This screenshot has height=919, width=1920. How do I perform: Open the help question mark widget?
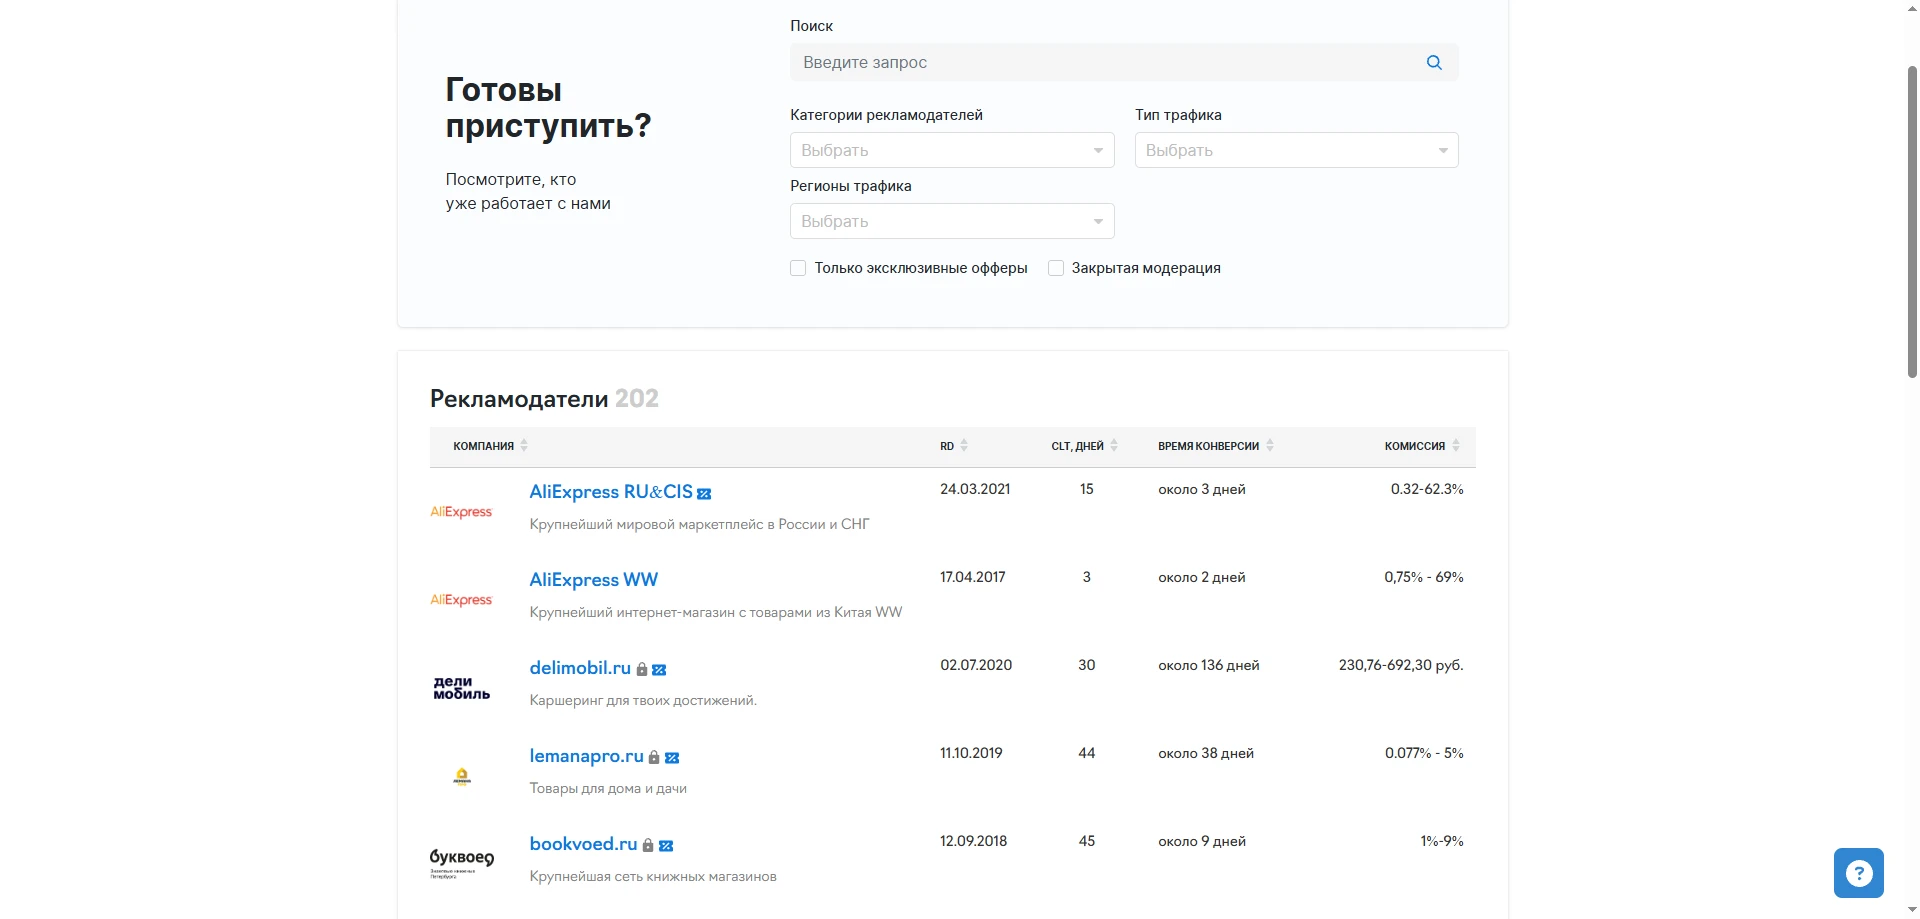pyautogui.click(x=1859, y=873)
